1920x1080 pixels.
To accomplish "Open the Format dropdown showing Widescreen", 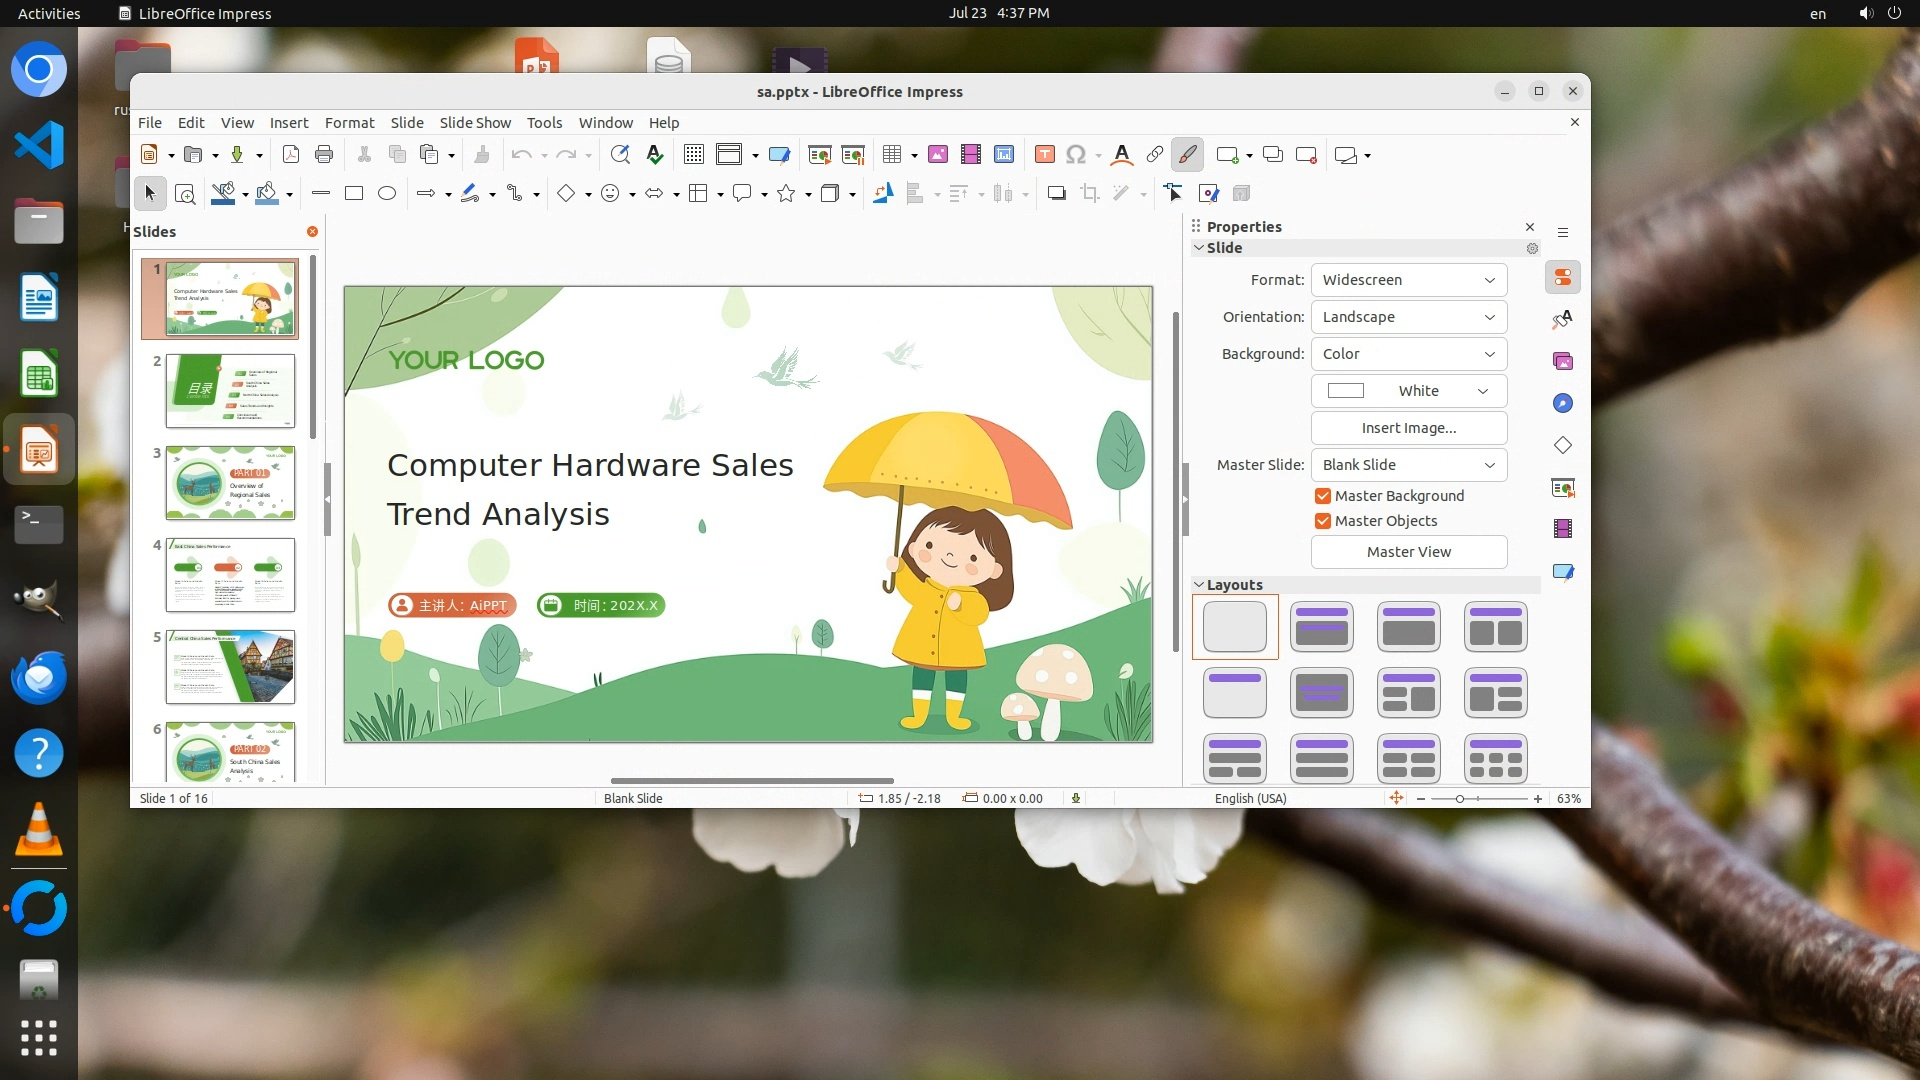I will point(1408,280).
